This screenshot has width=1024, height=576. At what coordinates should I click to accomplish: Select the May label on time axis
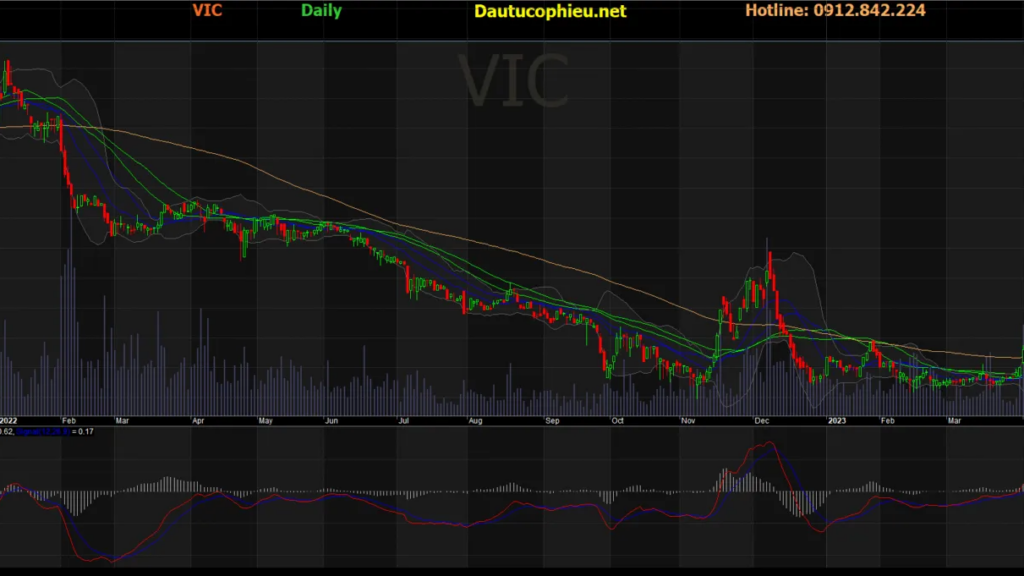click(x=266, y=421)
